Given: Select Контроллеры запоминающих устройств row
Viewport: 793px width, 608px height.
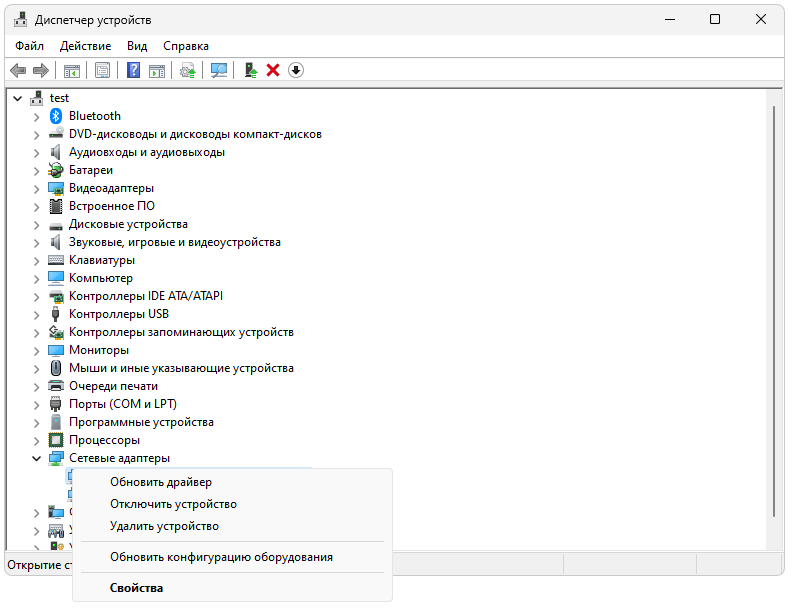Looking at the screenshot, I should tap(181, 332).
